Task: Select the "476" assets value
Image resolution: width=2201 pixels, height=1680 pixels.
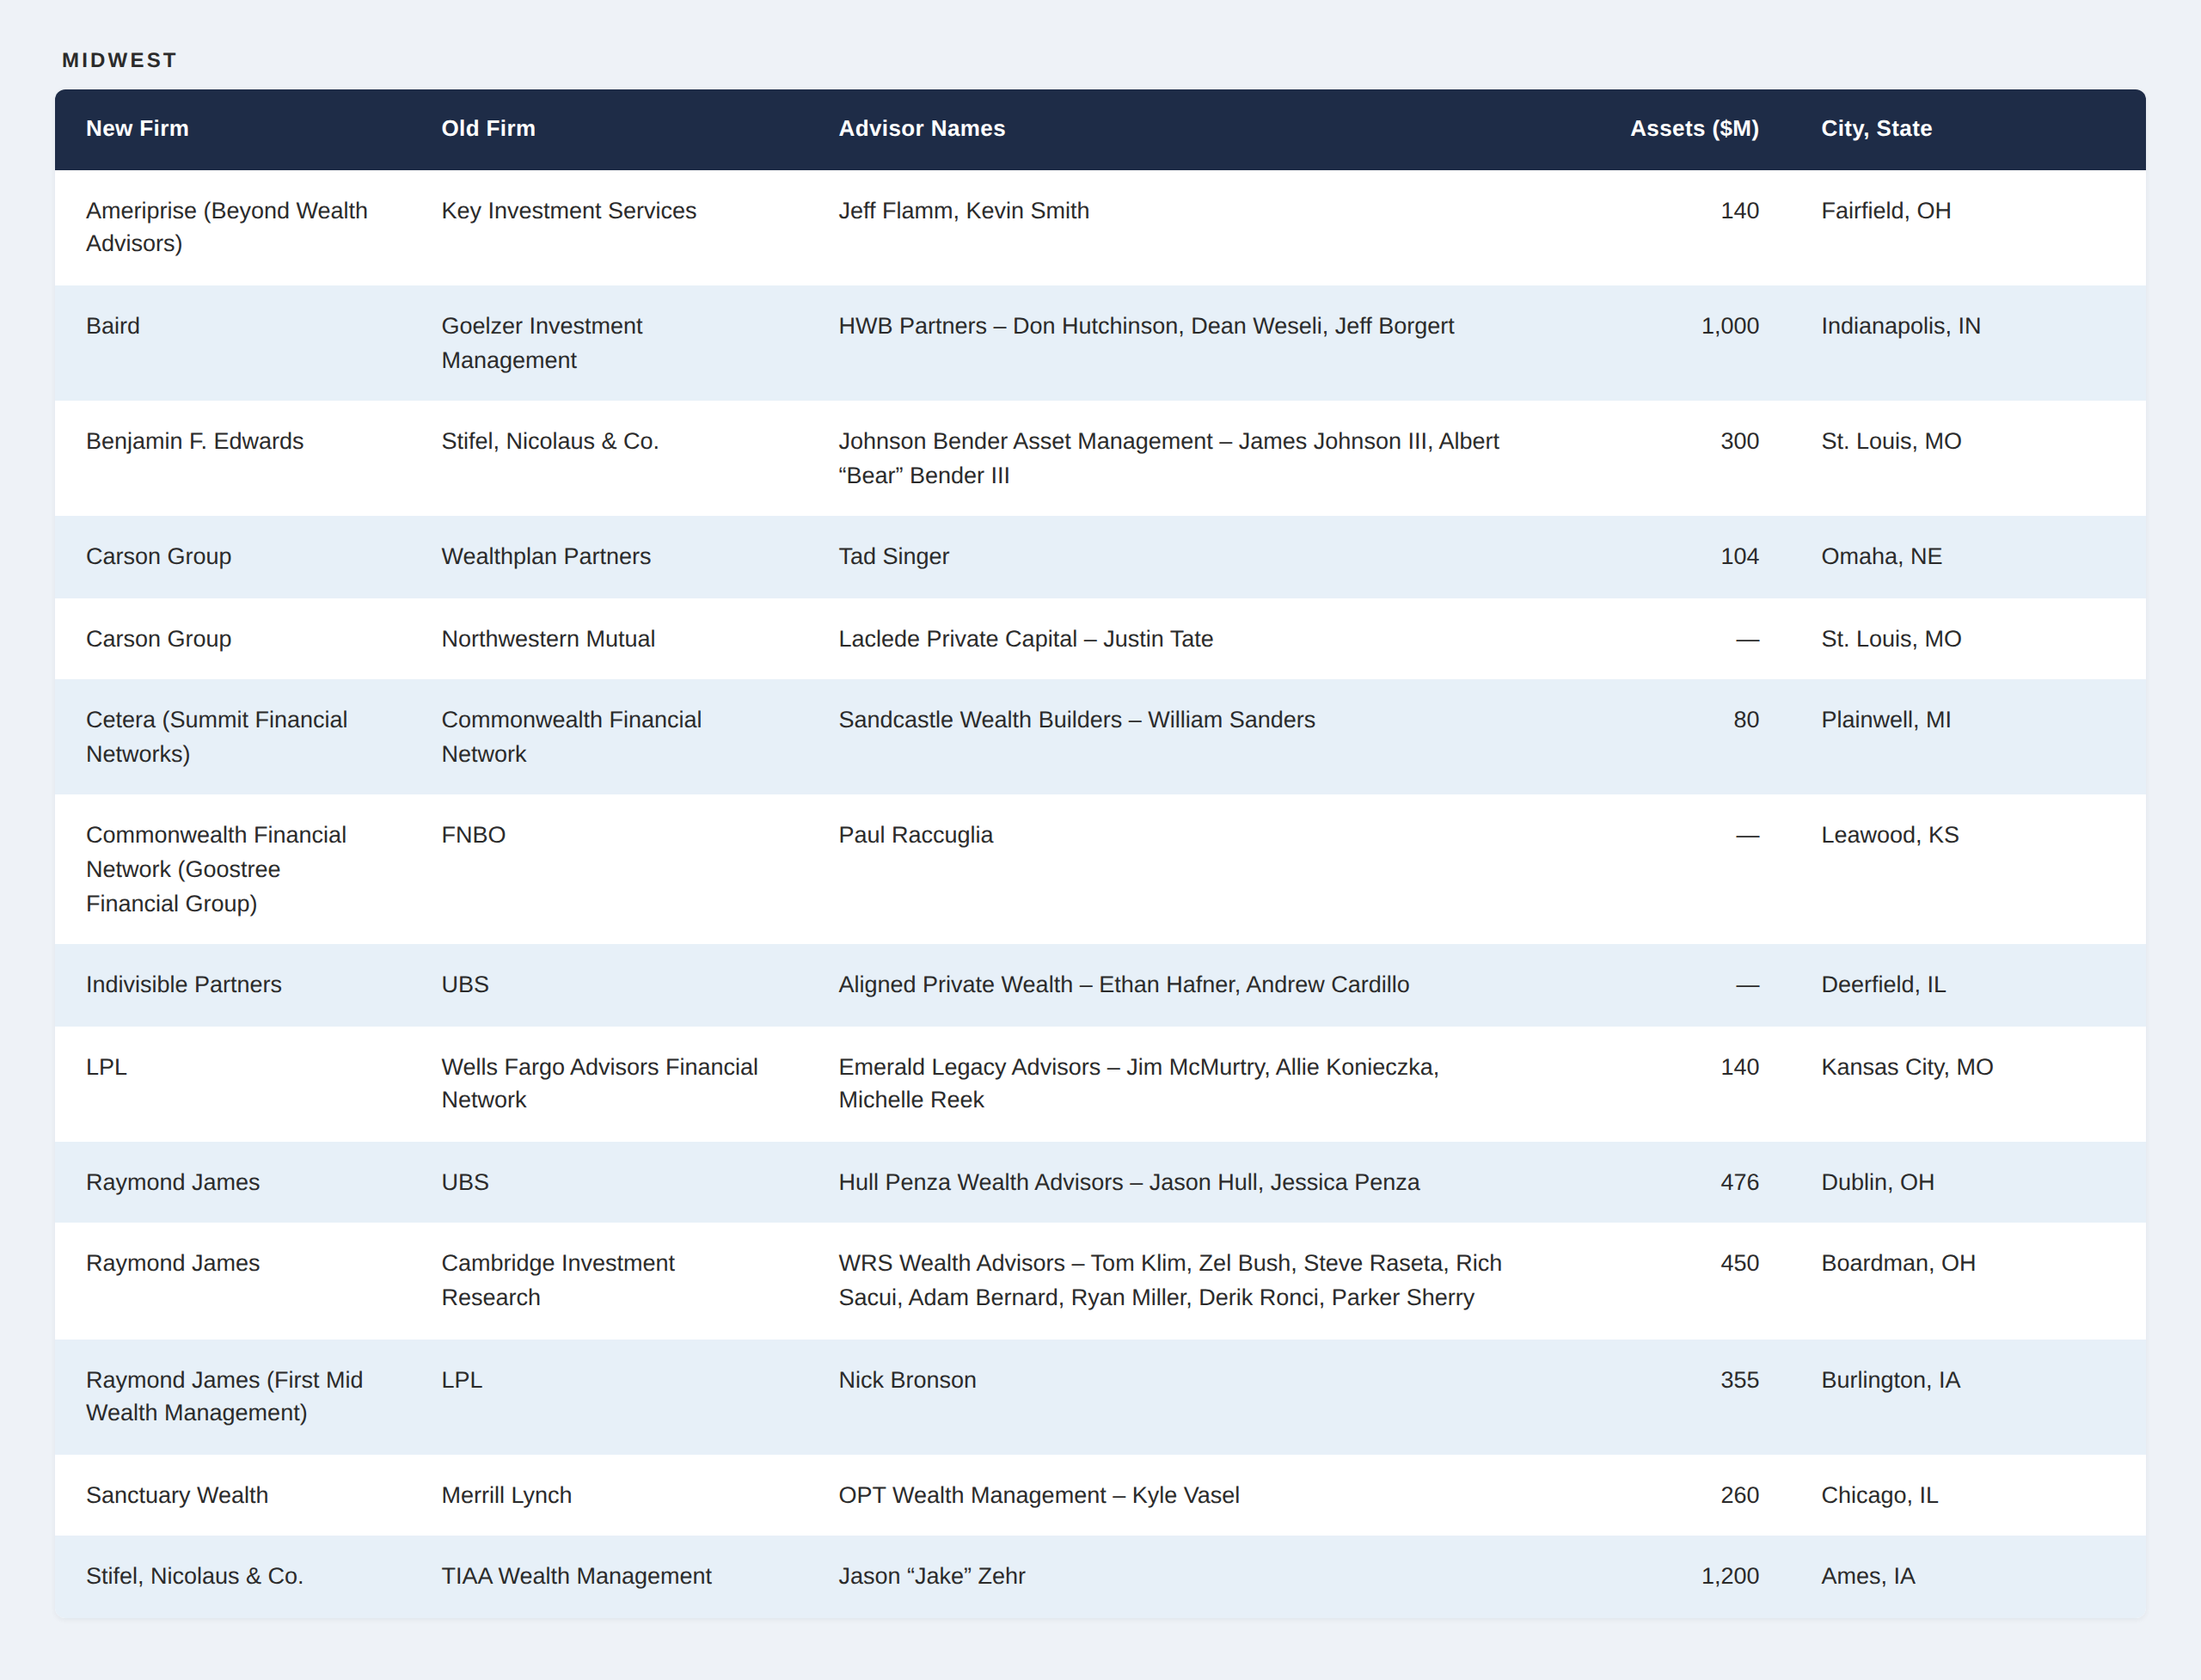Action: [1739, 1182]
